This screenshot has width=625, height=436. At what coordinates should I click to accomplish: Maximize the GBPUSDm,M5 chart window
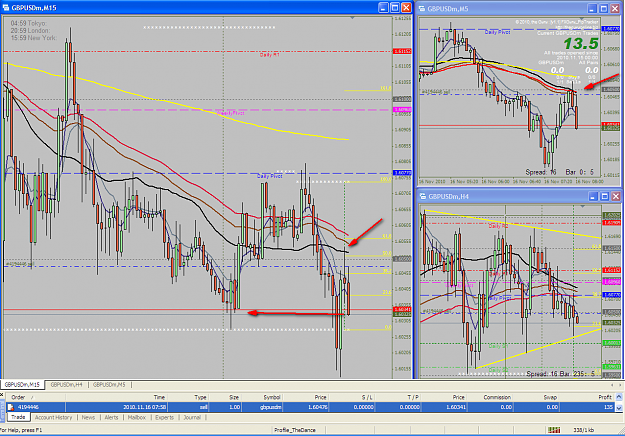point(603,8)
